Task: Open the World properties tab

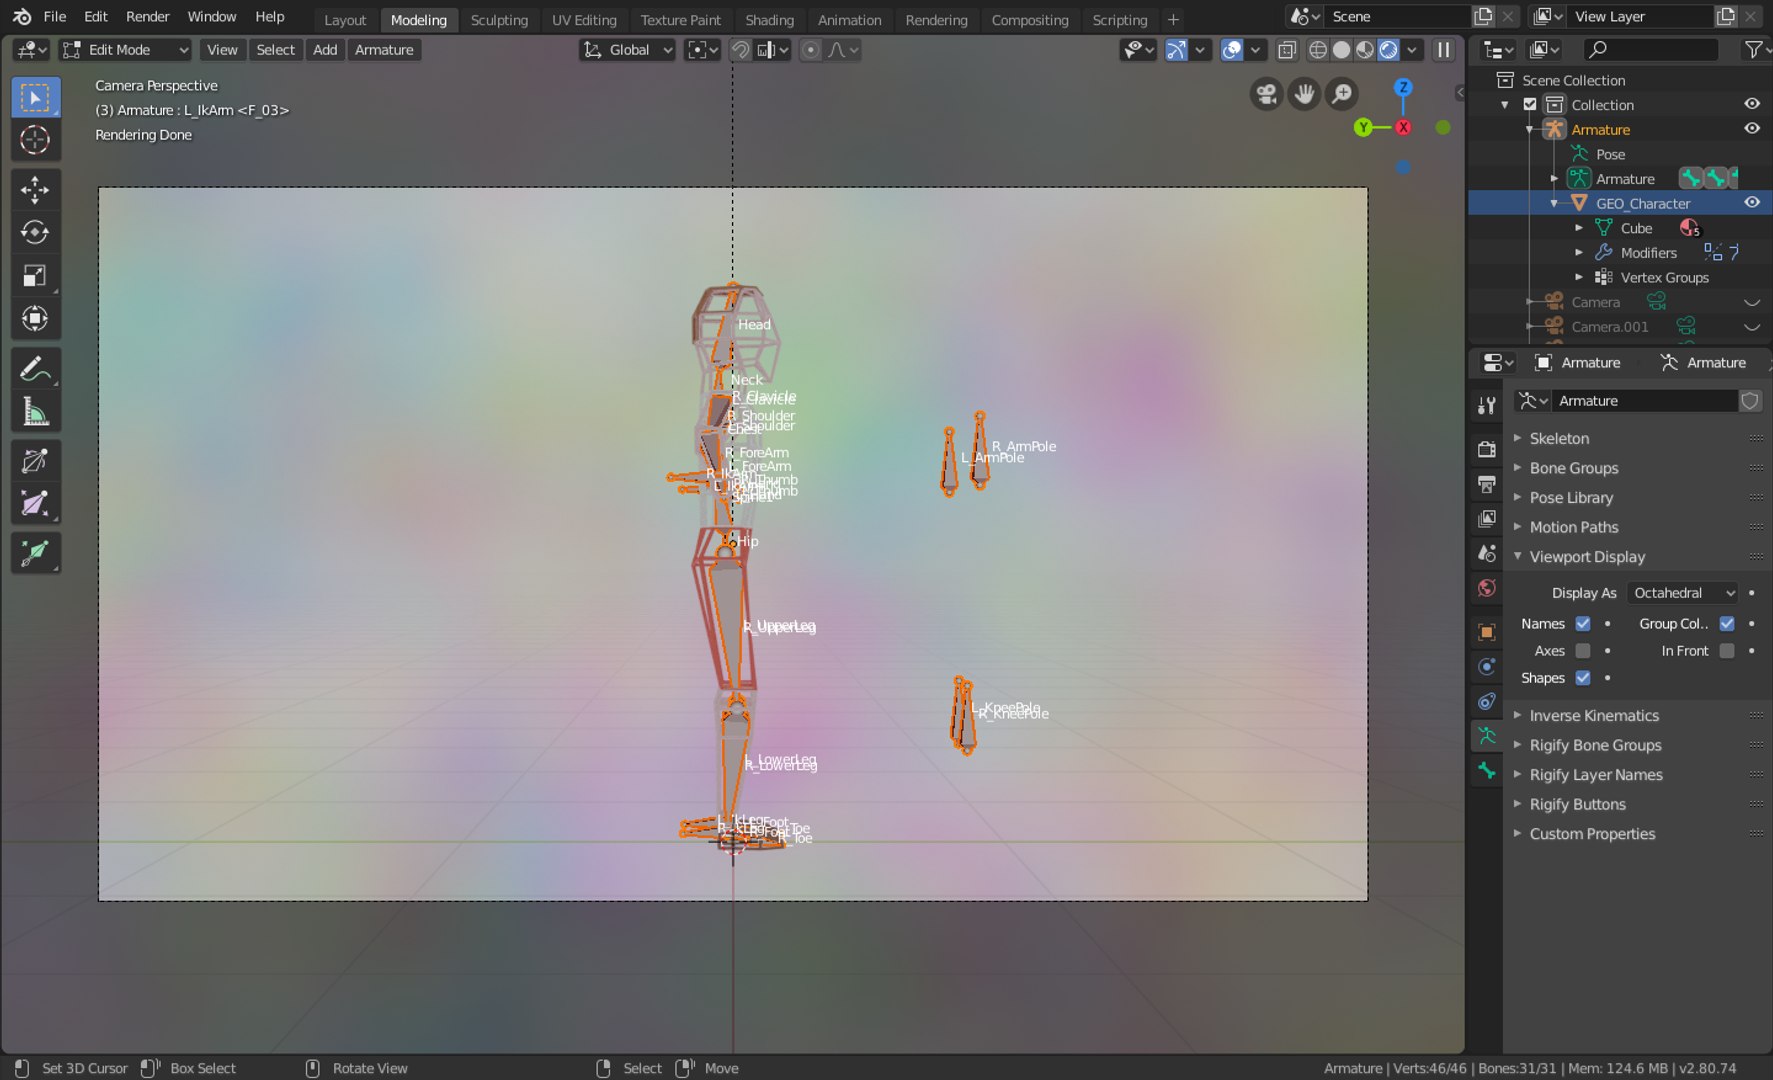Action: pos(1487,588)
